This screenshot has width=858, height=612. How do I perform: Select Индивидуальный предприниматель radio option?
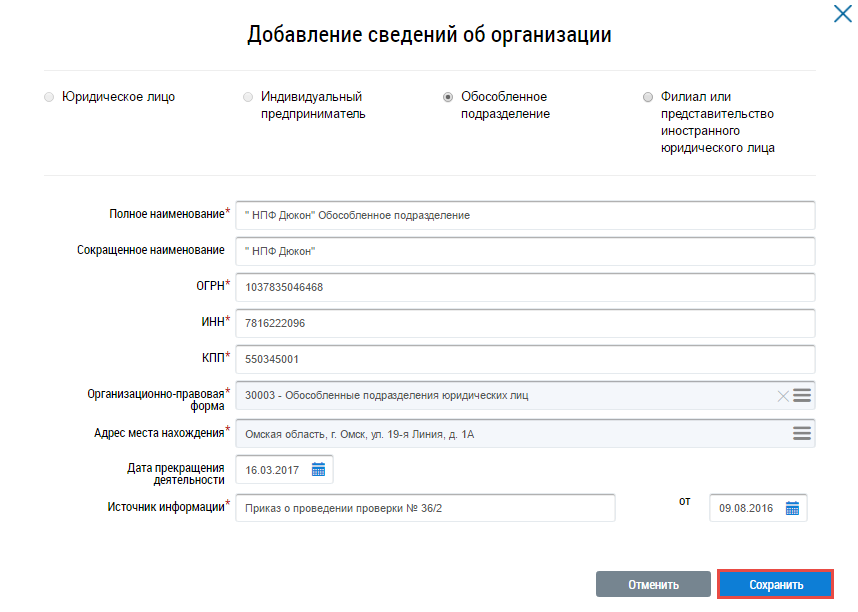[x=248, y=98]
